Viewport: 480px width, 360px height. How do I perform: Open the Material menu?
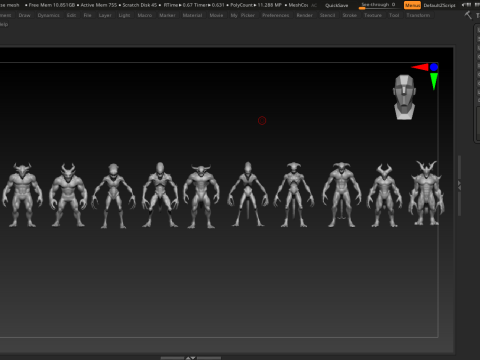192,15
